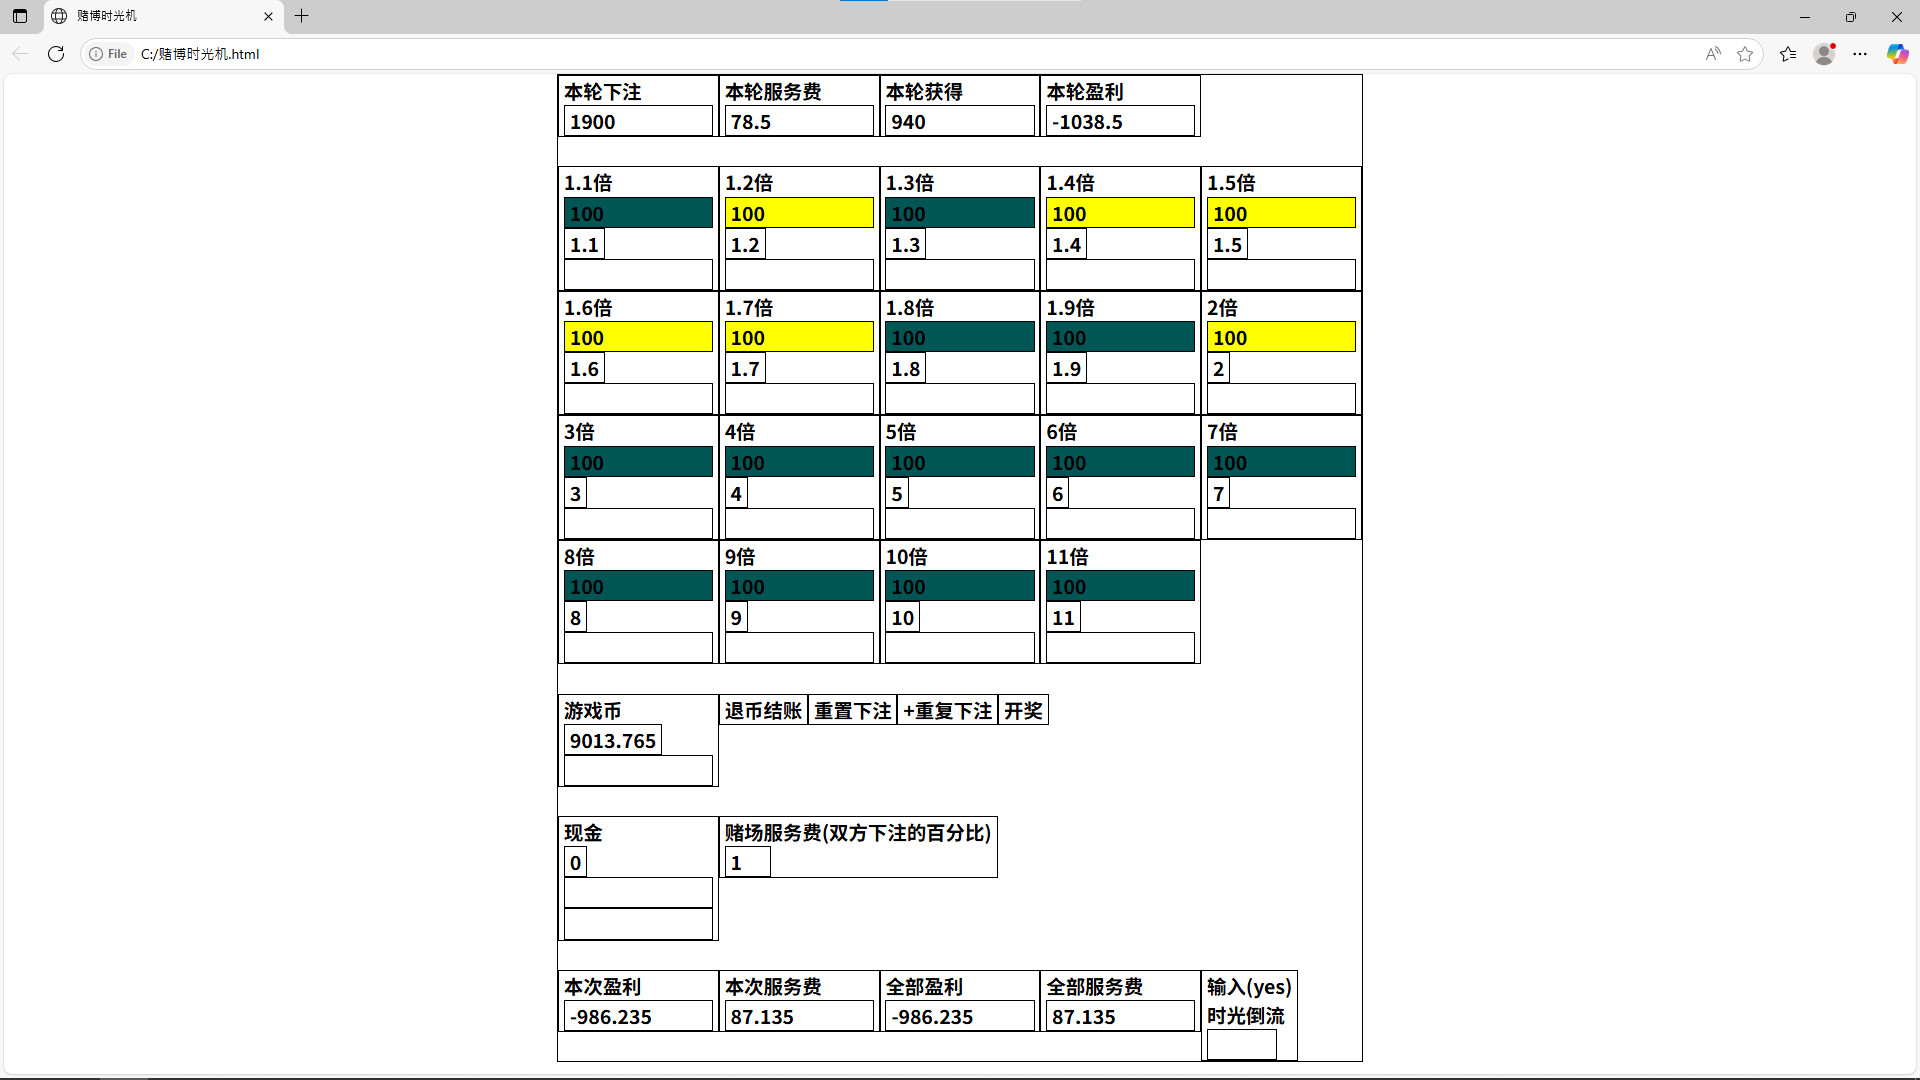Open the Copilot sidebar icon
The image size is (1920, 1080).
click(x=1897, y=54)
